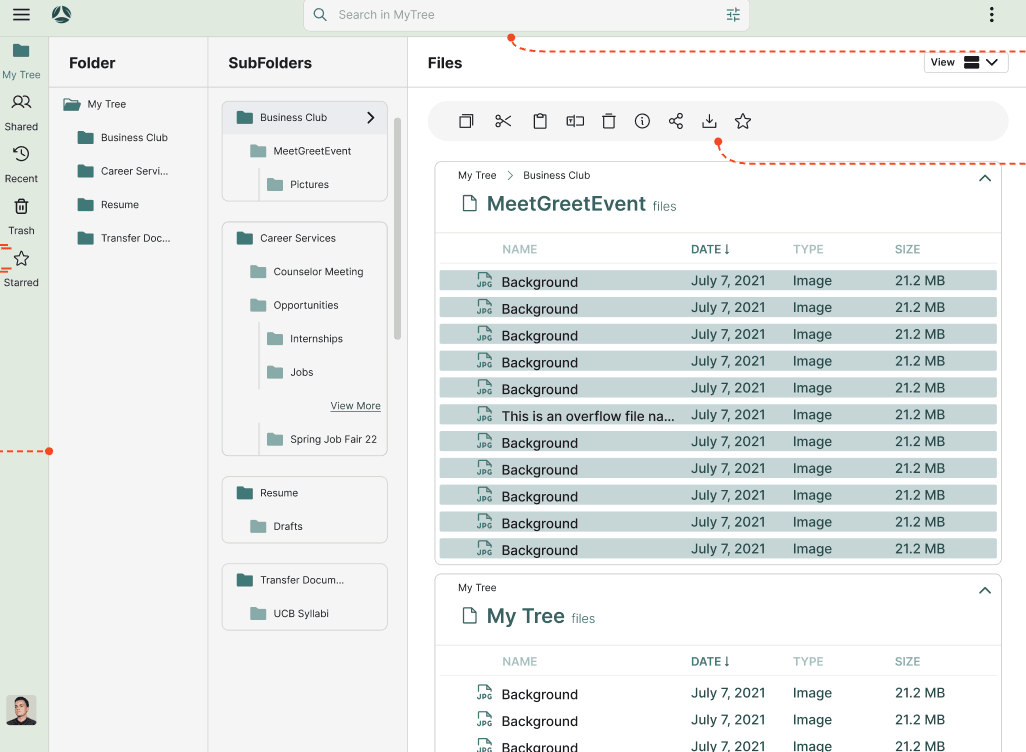Select My Tree root folder
Image resolution: width=1026 pixels, height=752 pixels.
coord(94,104)
